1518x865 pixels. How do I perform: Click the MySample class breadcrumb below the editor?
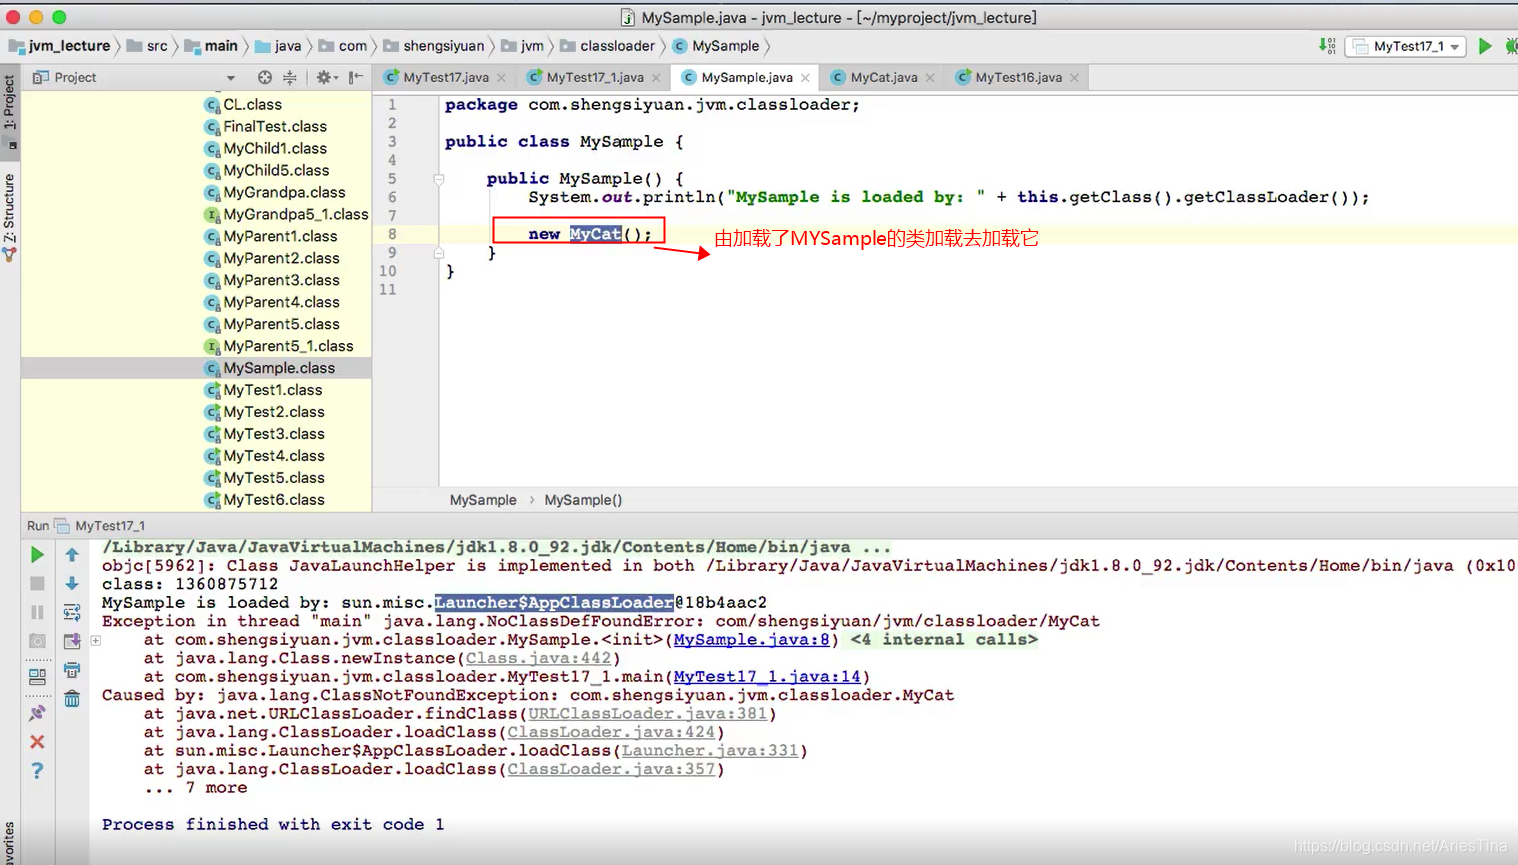[x=483, y=500]
